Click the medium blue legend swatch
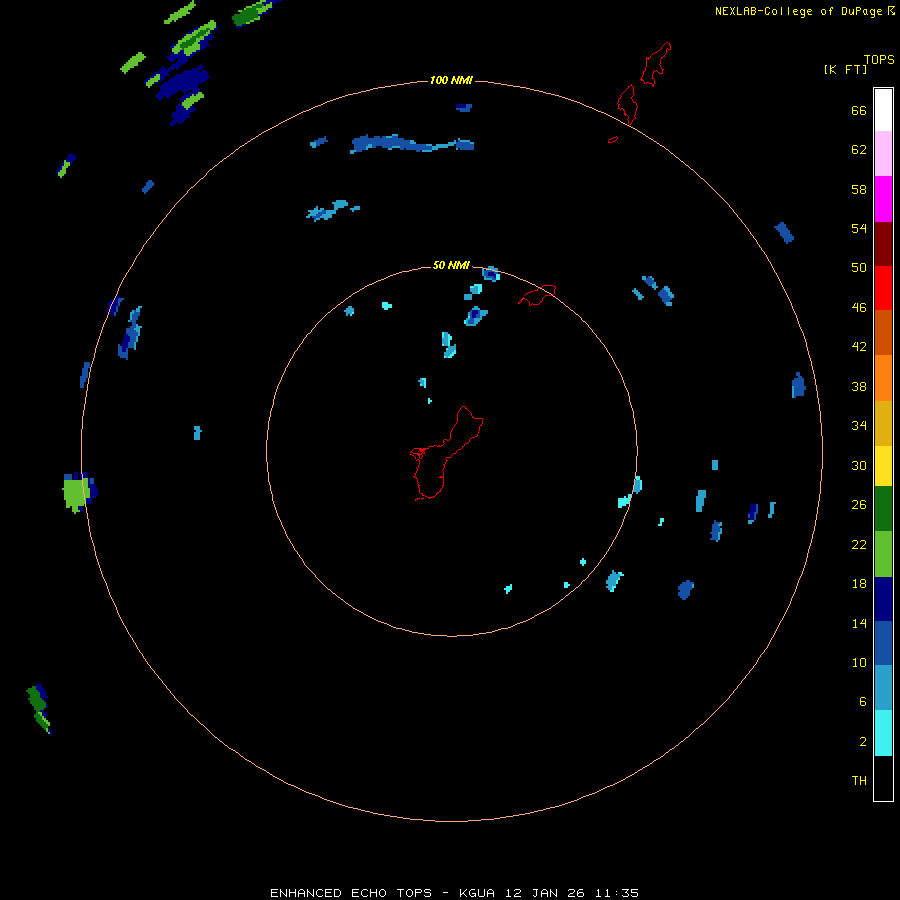 [883, 643]
